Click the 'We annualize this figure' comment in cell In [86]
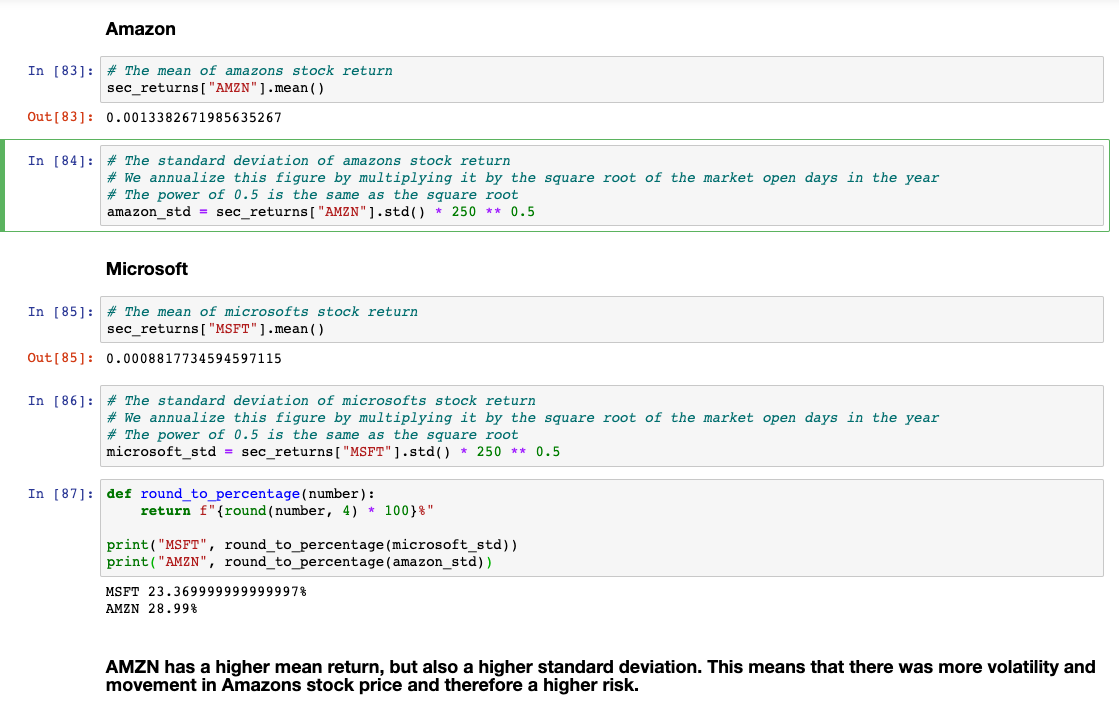Screen dimensions: 1119x703 click(x=523, y=418)
